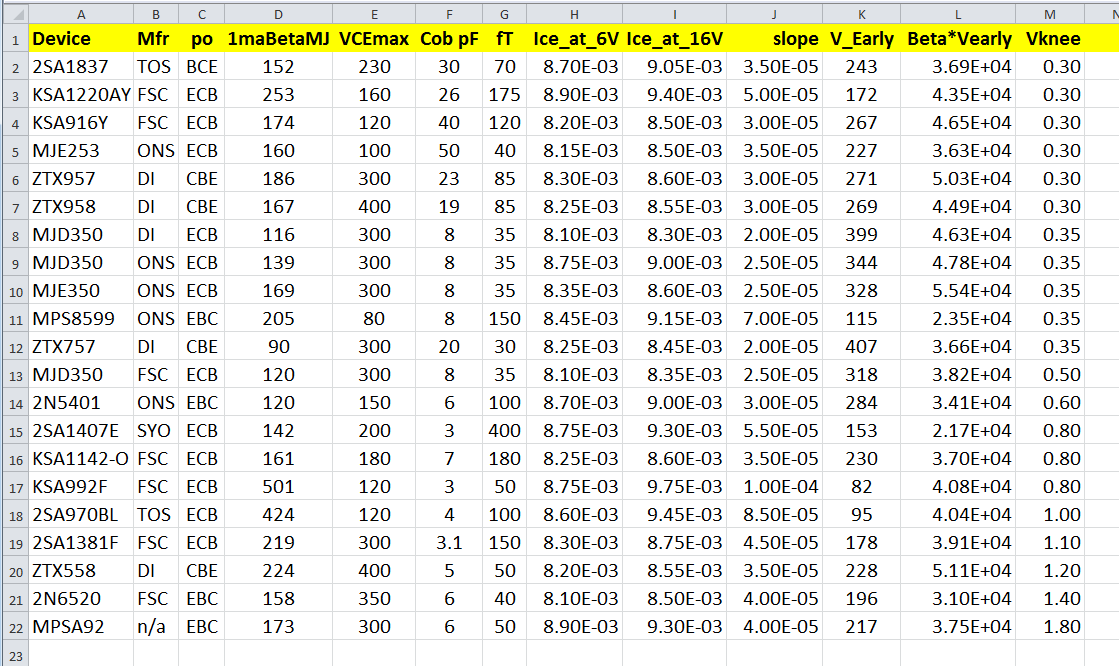Click VCEmax value 350
1119x666 pixels.
pyautogui.click(x=374, y=599)
